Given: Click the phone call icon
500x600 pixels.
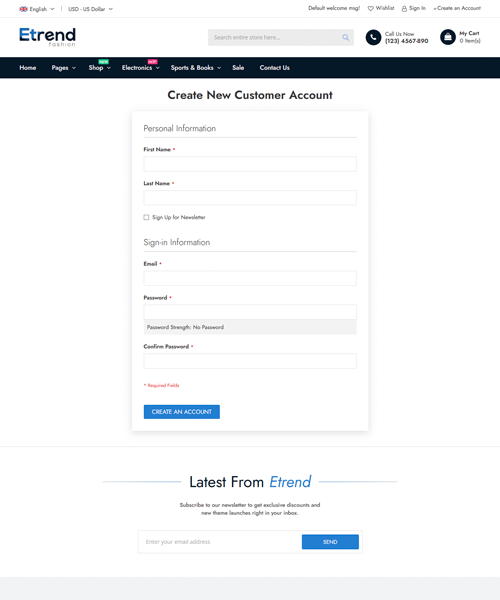Looking at the screenshot, I should (373, 38).
